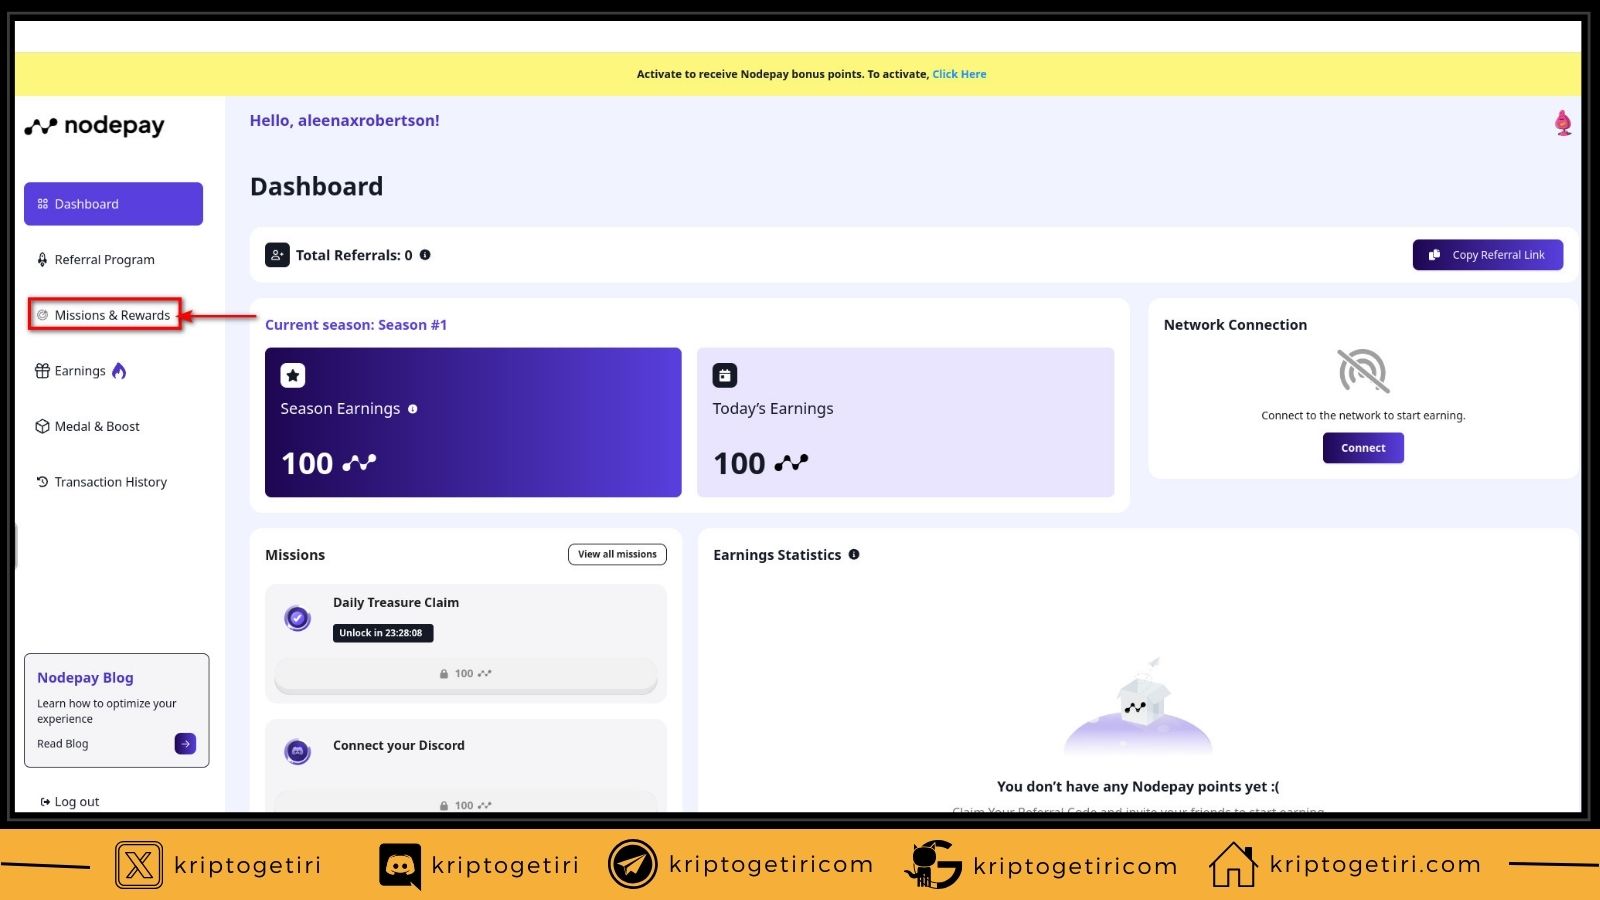Click the Log out icon
This screenshot has width=1600, height=900.
(45, 802)
